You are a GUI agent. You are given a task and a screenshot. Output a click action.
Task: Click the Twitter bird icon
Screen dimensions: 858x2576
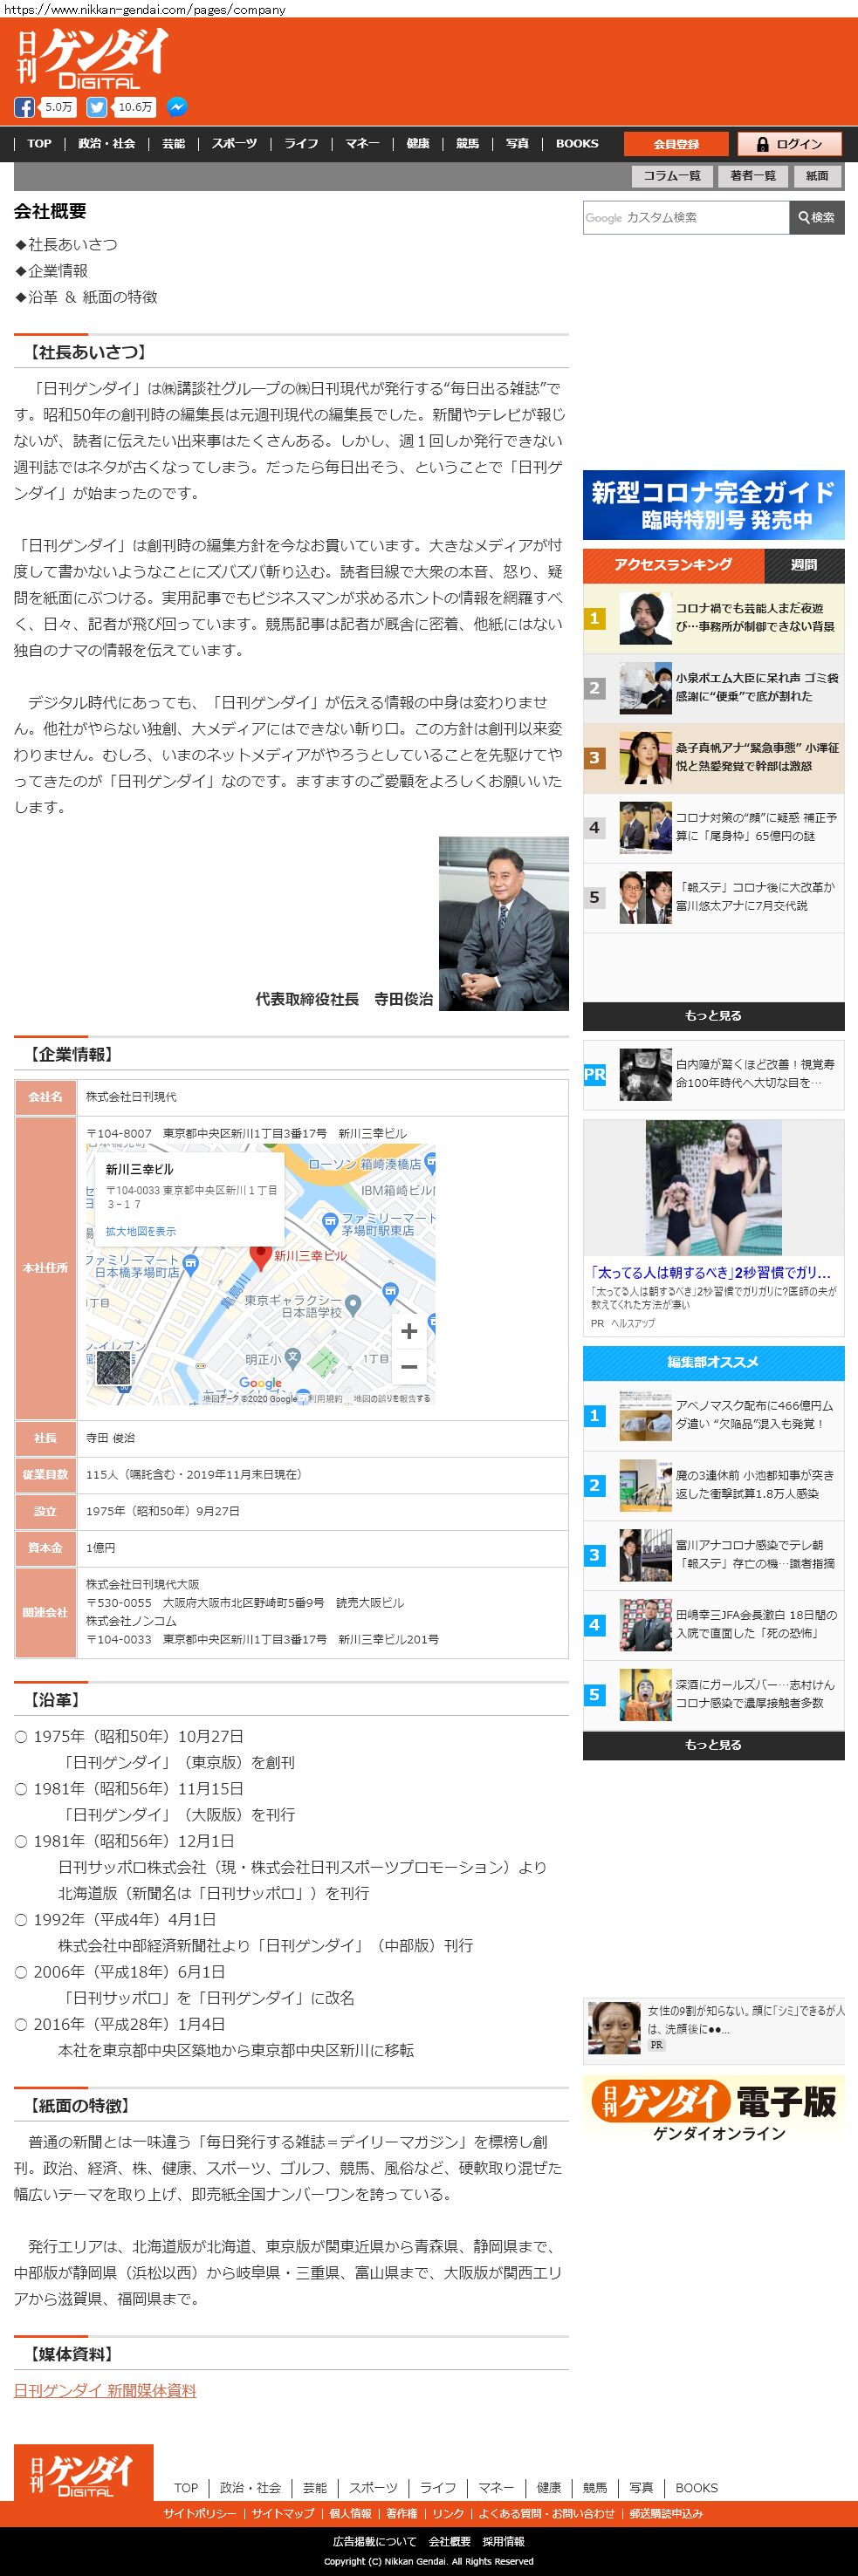(96, 107)
